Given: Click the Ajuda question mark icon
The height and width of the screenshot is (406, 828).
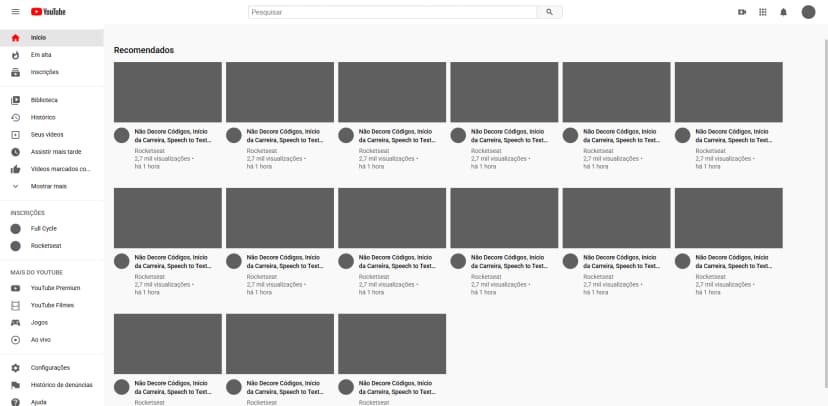Looking at the screenshot, I should point(15,402).
